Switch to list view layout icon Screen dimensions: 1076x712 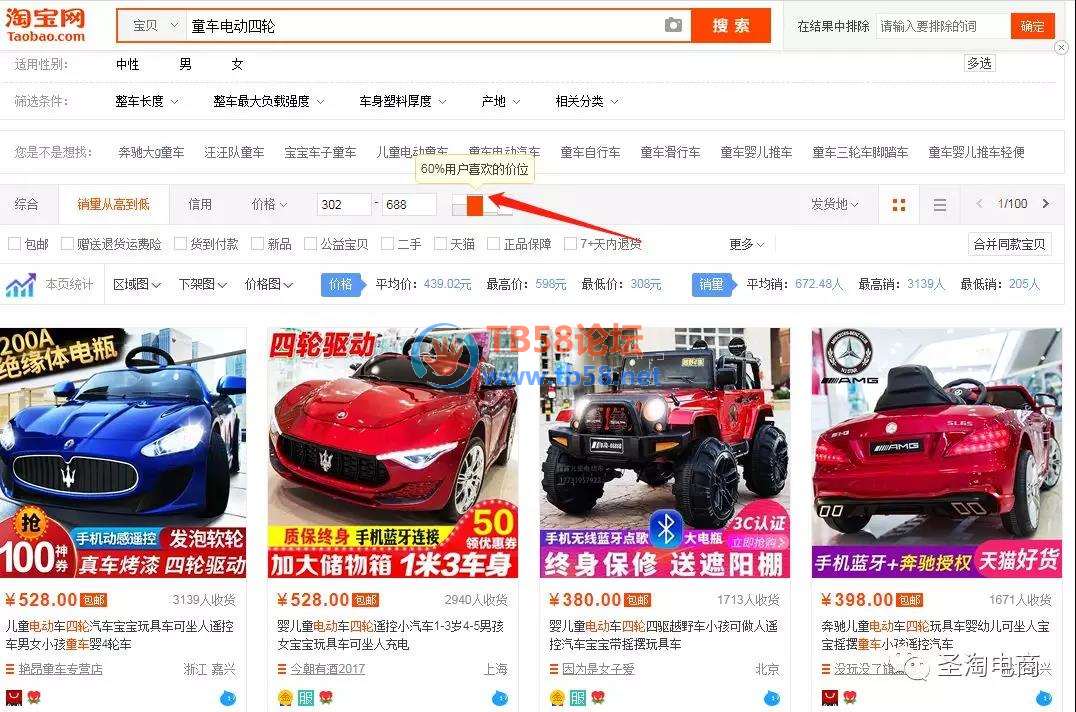(939, 205)
